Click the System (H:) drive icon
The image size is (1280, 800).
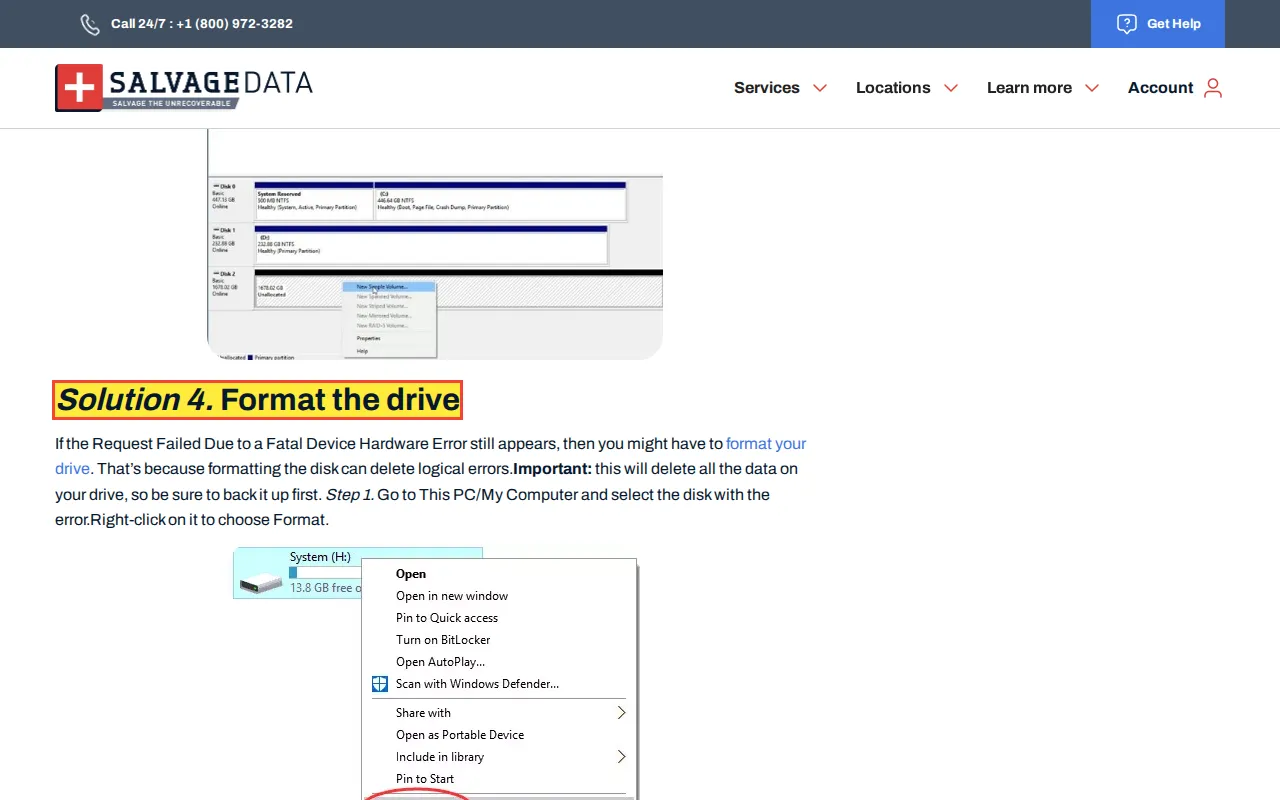[261, 580]
